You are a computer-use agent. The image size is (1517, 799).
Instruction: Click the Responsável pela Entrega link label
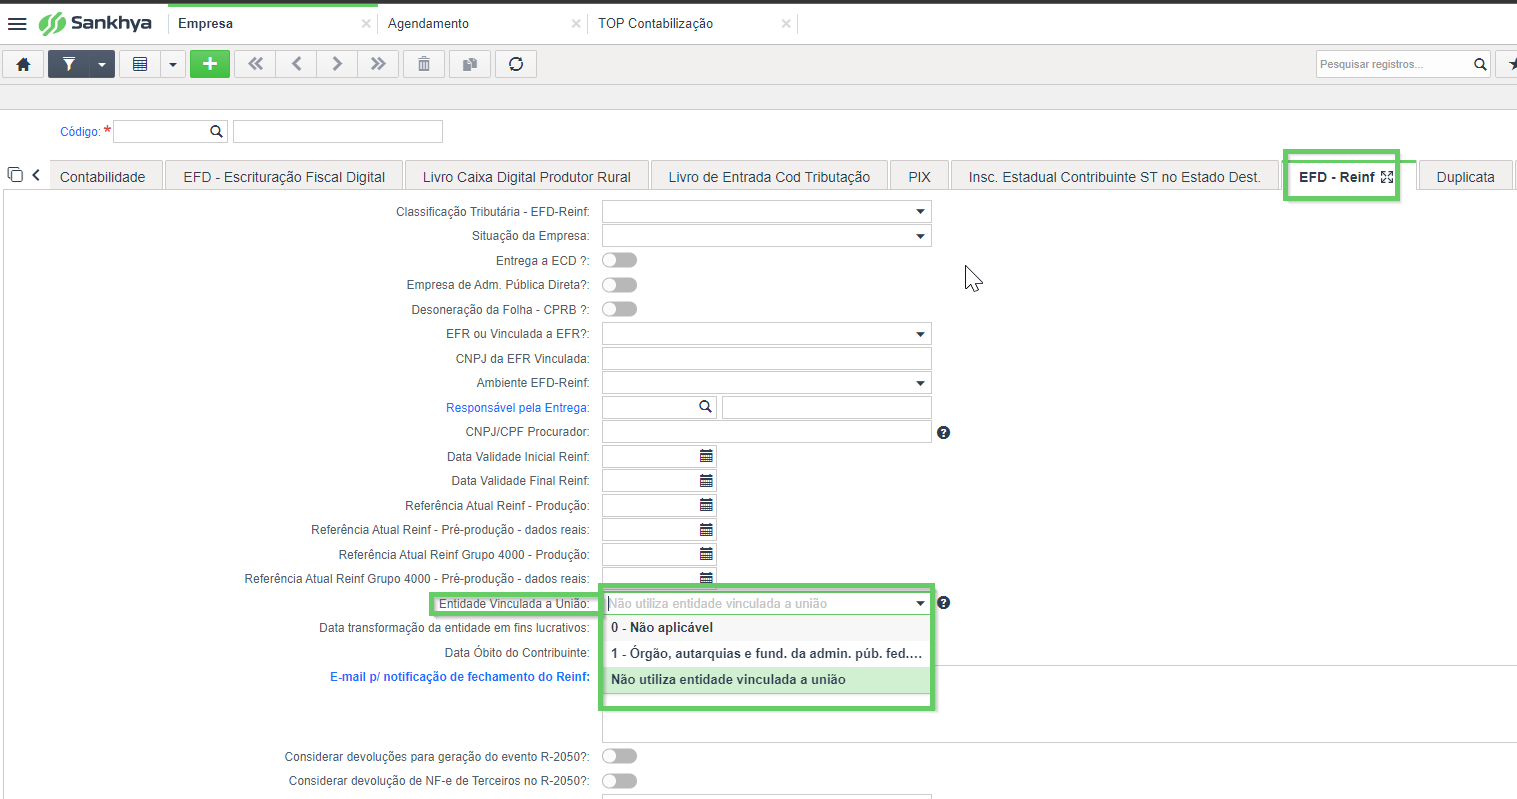[518, 408]
